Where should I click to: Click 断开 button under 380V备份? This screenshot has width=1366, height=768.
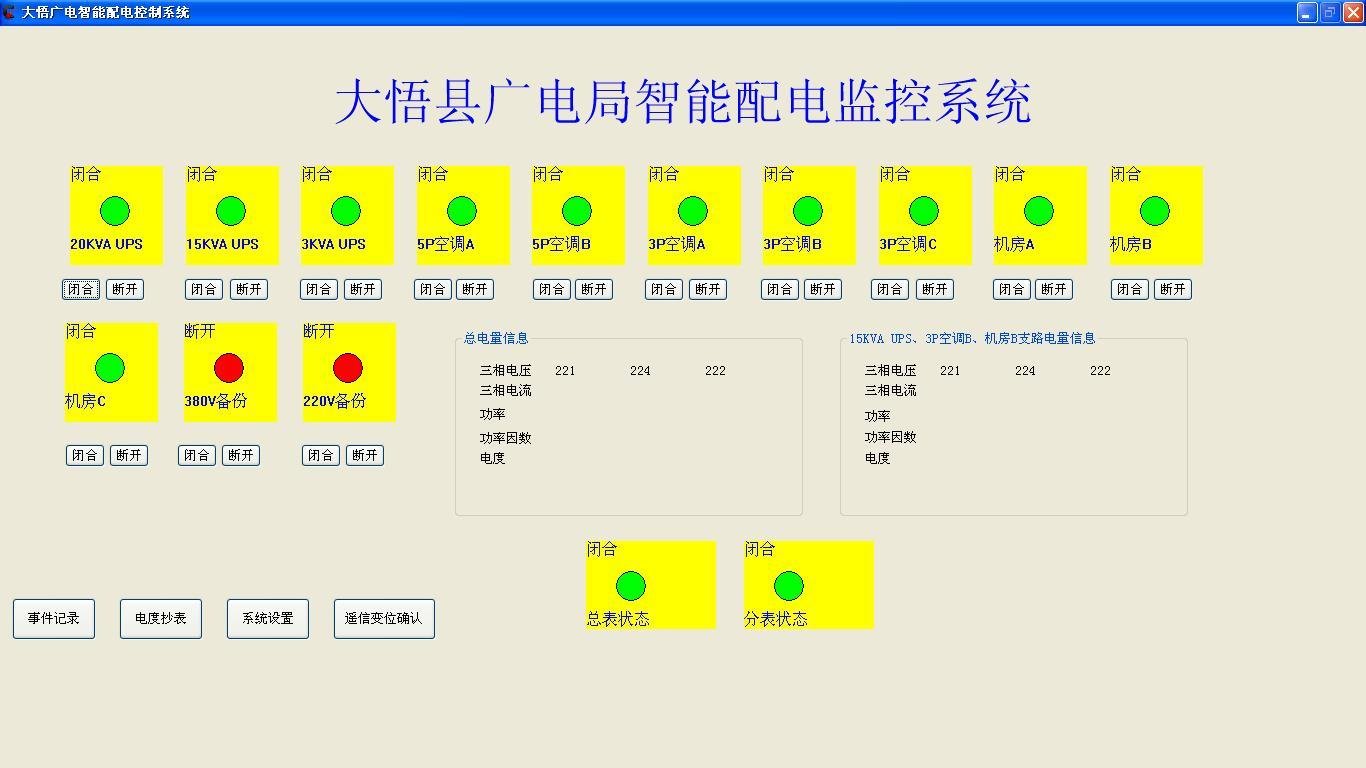(x=241, y=455)
